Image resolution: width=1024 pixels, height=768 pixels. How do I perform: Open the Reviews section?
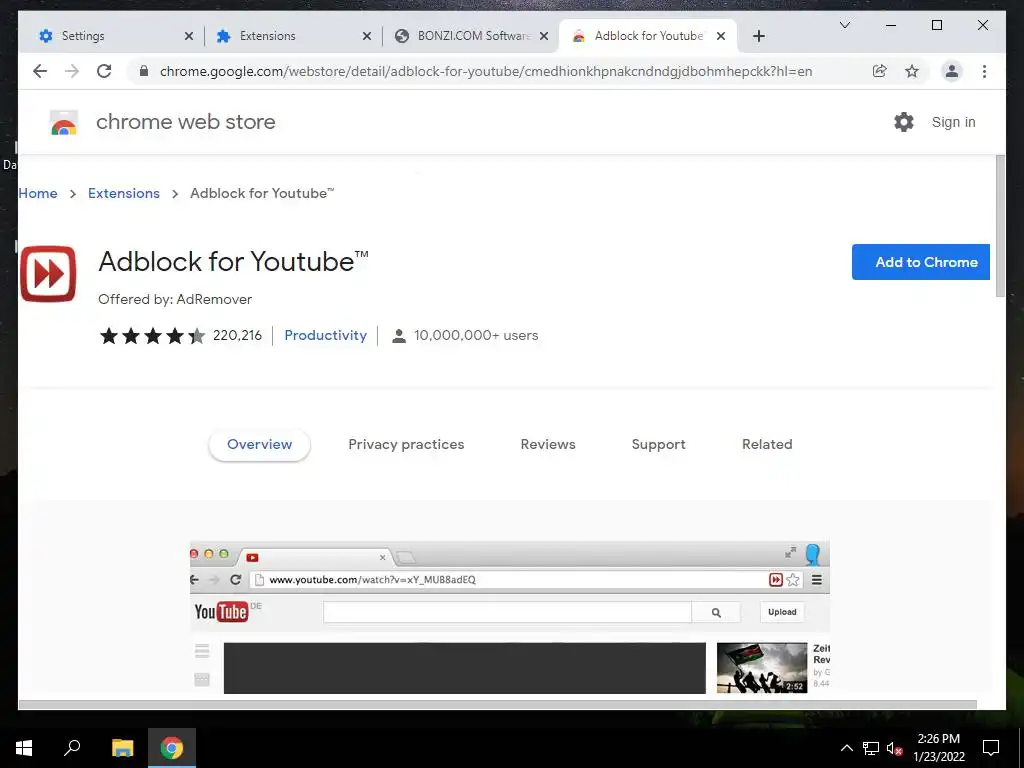(x=548, y=444)
